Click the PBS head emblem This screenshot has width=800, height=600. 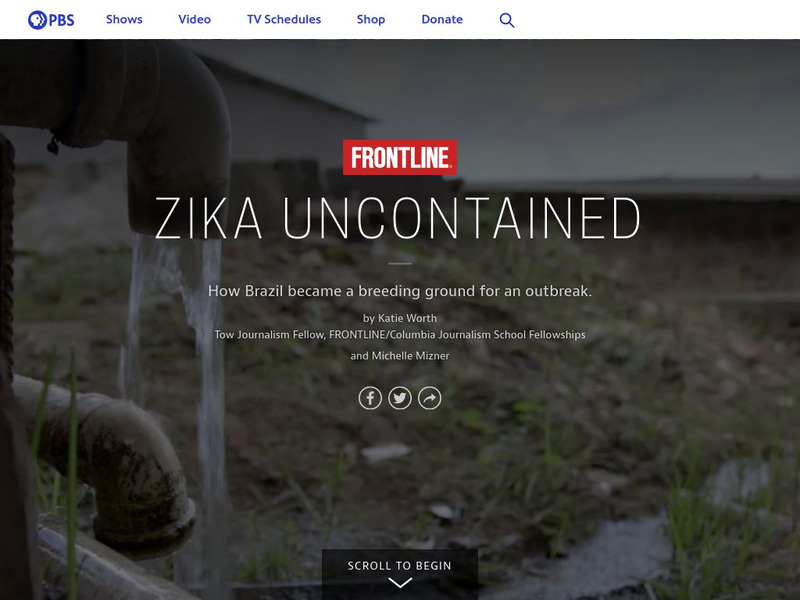pos(37,20)
